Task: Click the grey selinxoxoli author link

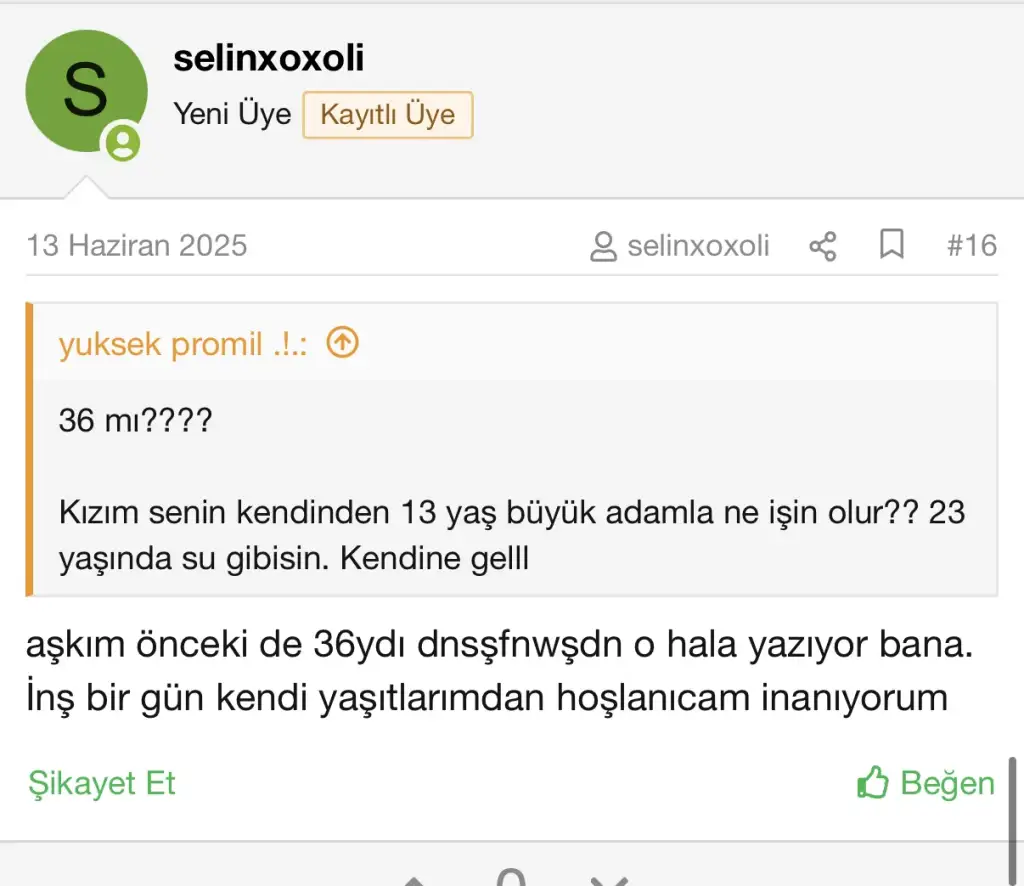Action: tap(698, 245)
